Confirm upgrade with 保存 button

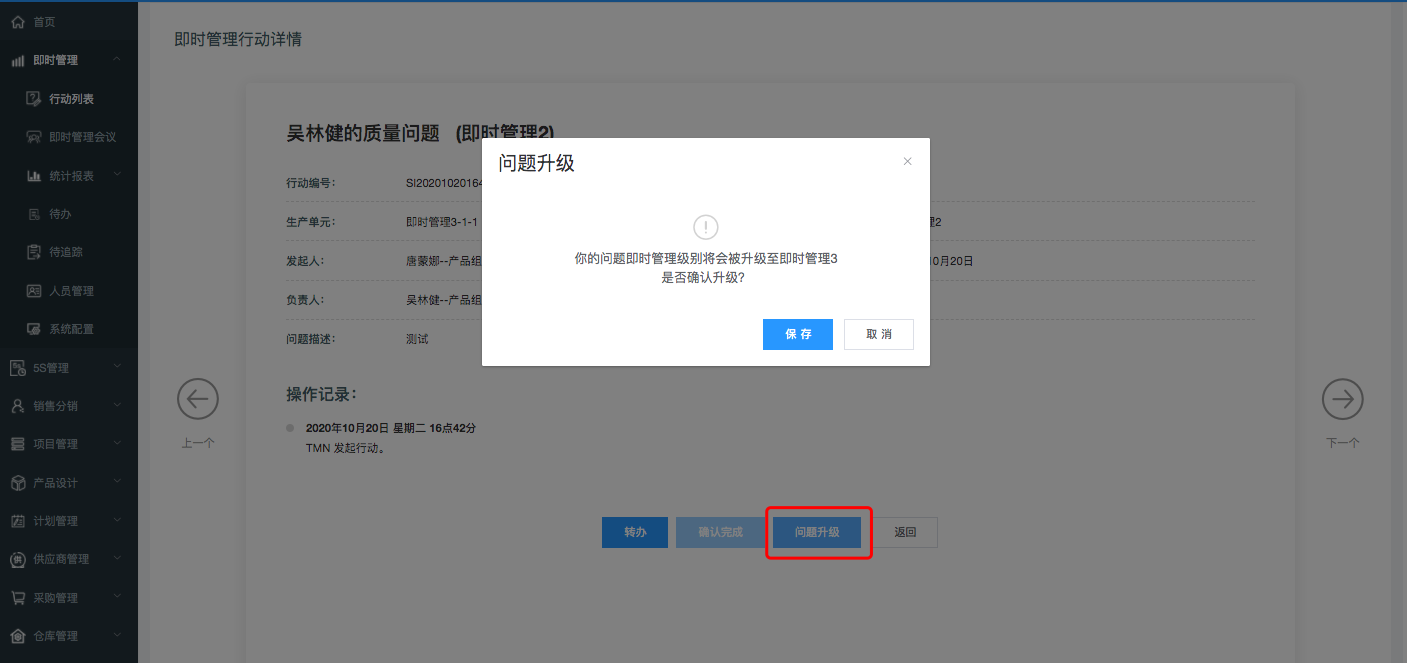(x=797, y=334)
